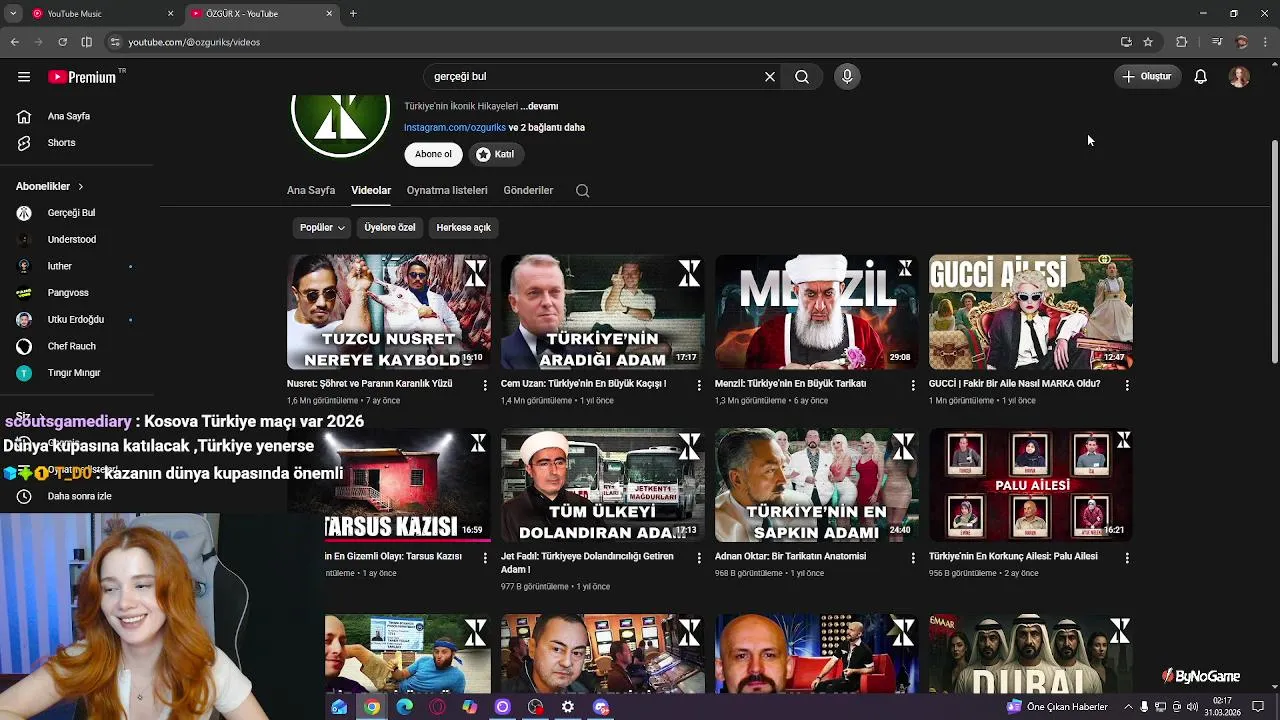This screenshot has width=1280, height=720.
Task: Open the Palu Ailesi video thumbnail
Action: (x=1030, y=485)
